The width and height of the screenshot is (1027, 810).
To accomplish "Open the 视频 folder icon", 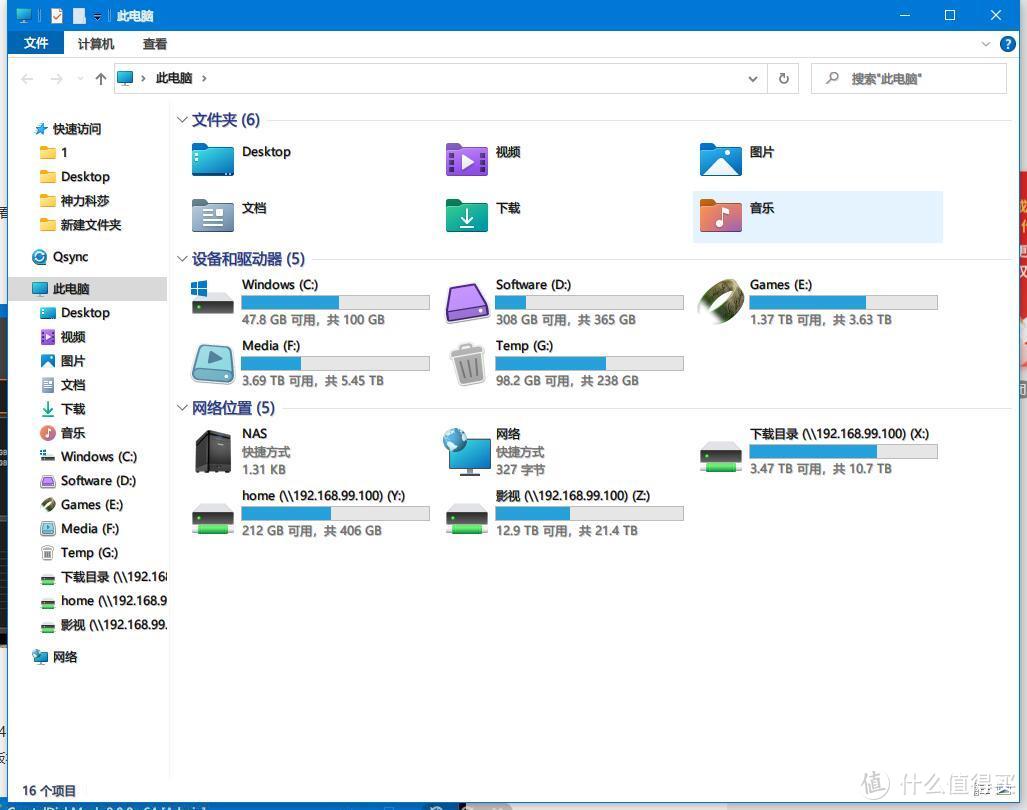I will (x=466, y=160).
